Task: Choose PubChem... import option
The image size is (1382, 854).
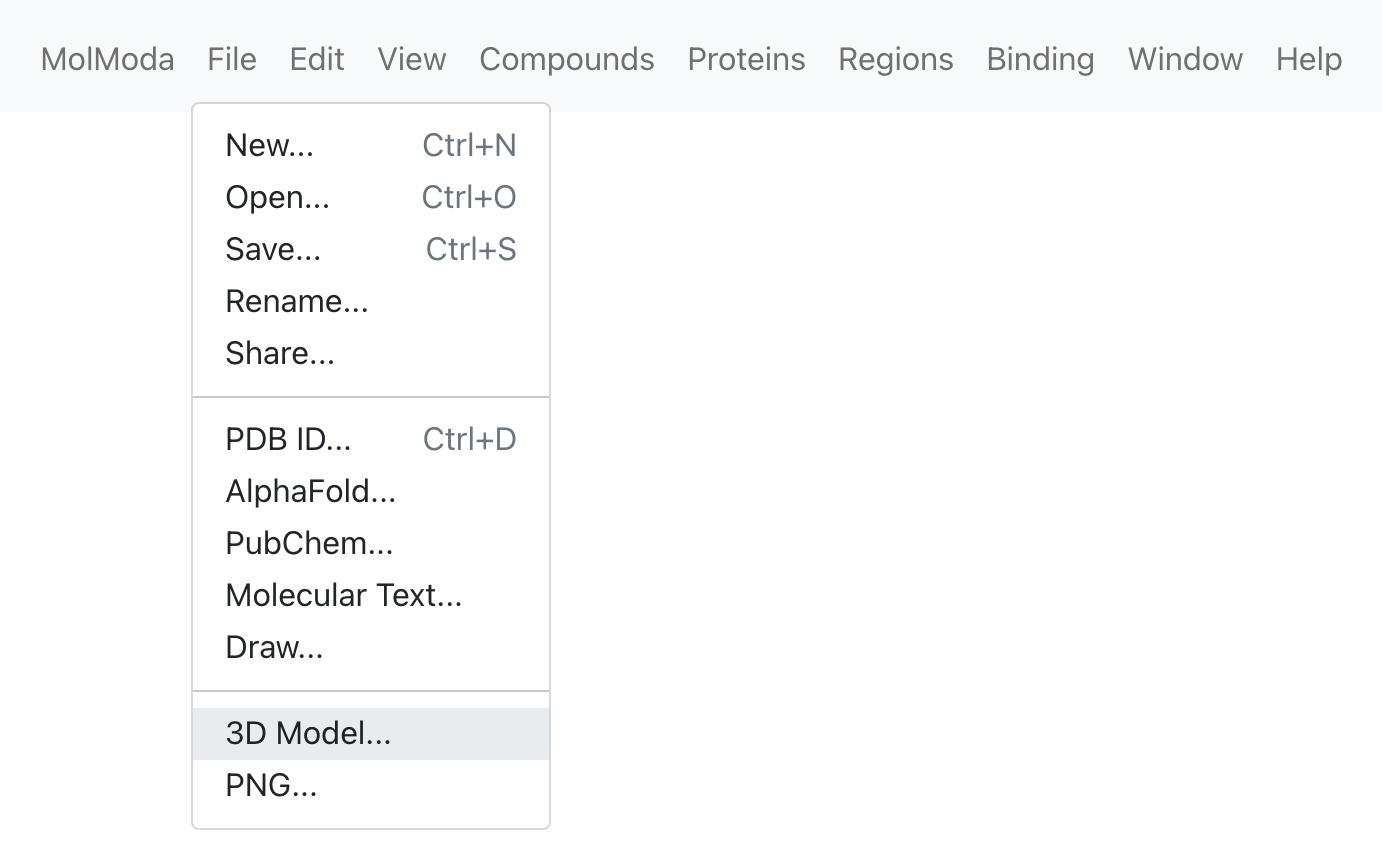Action: (371, 544)
